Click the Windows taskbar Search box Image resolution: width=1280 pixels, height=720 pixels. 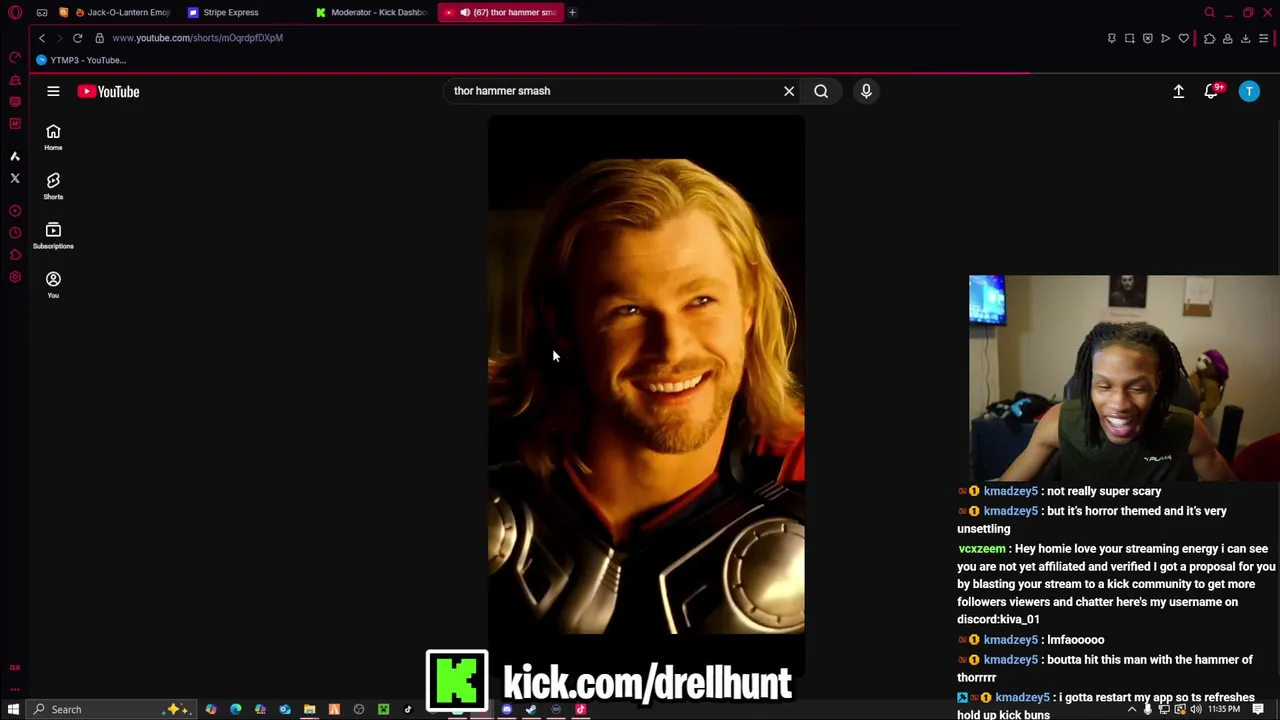click(112, 709)
